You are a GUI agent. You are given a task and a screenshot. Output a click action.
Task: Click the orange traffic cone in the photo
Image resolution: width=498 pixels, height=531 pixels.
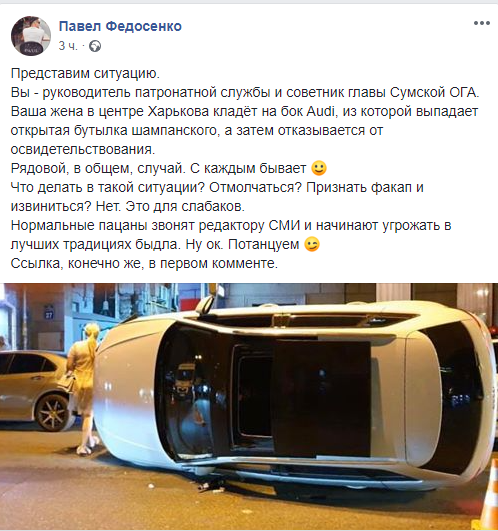(x=490, y=498)
